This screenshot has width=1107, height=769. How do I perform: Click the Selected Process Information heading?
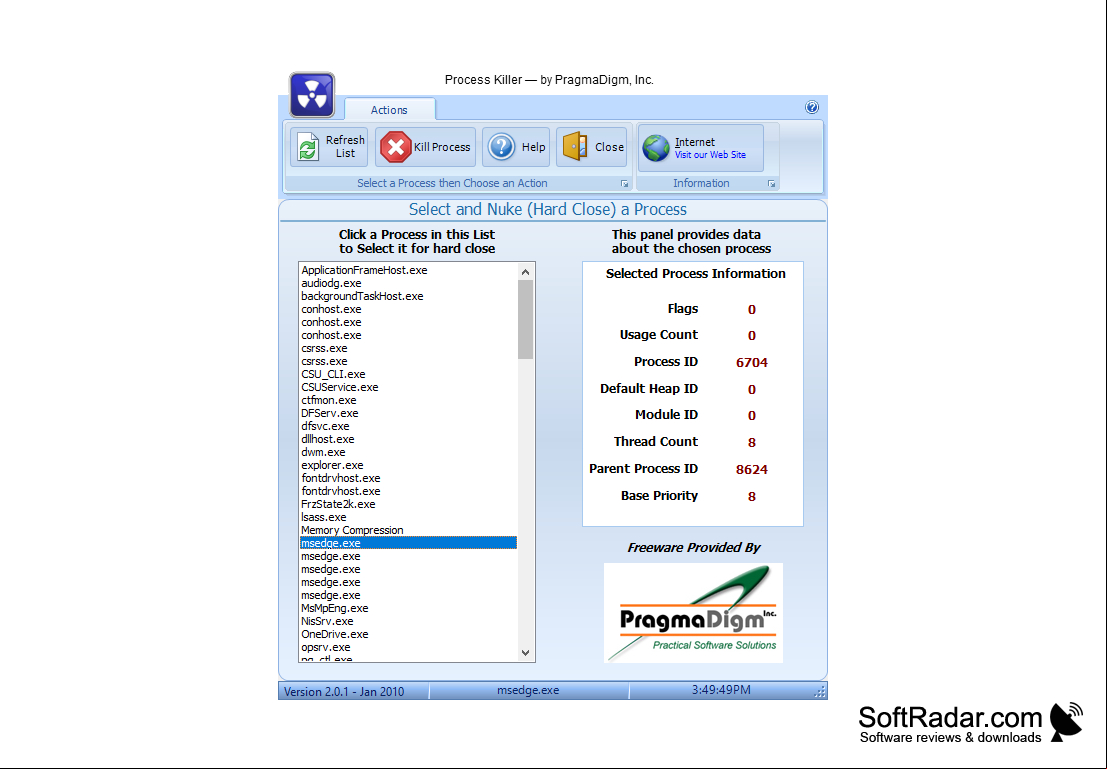click(695, 274)
